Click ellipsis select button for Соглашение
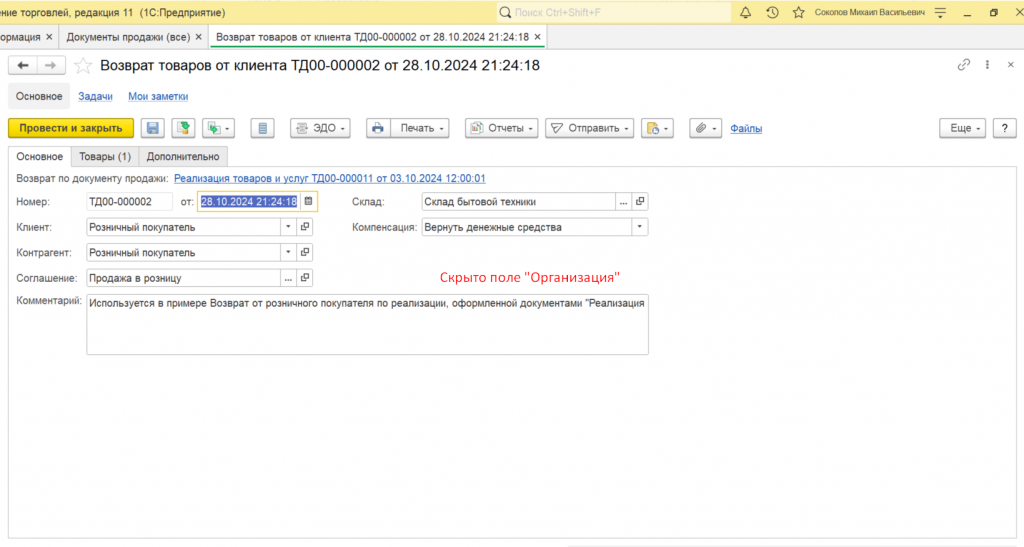 click(288, 278)
